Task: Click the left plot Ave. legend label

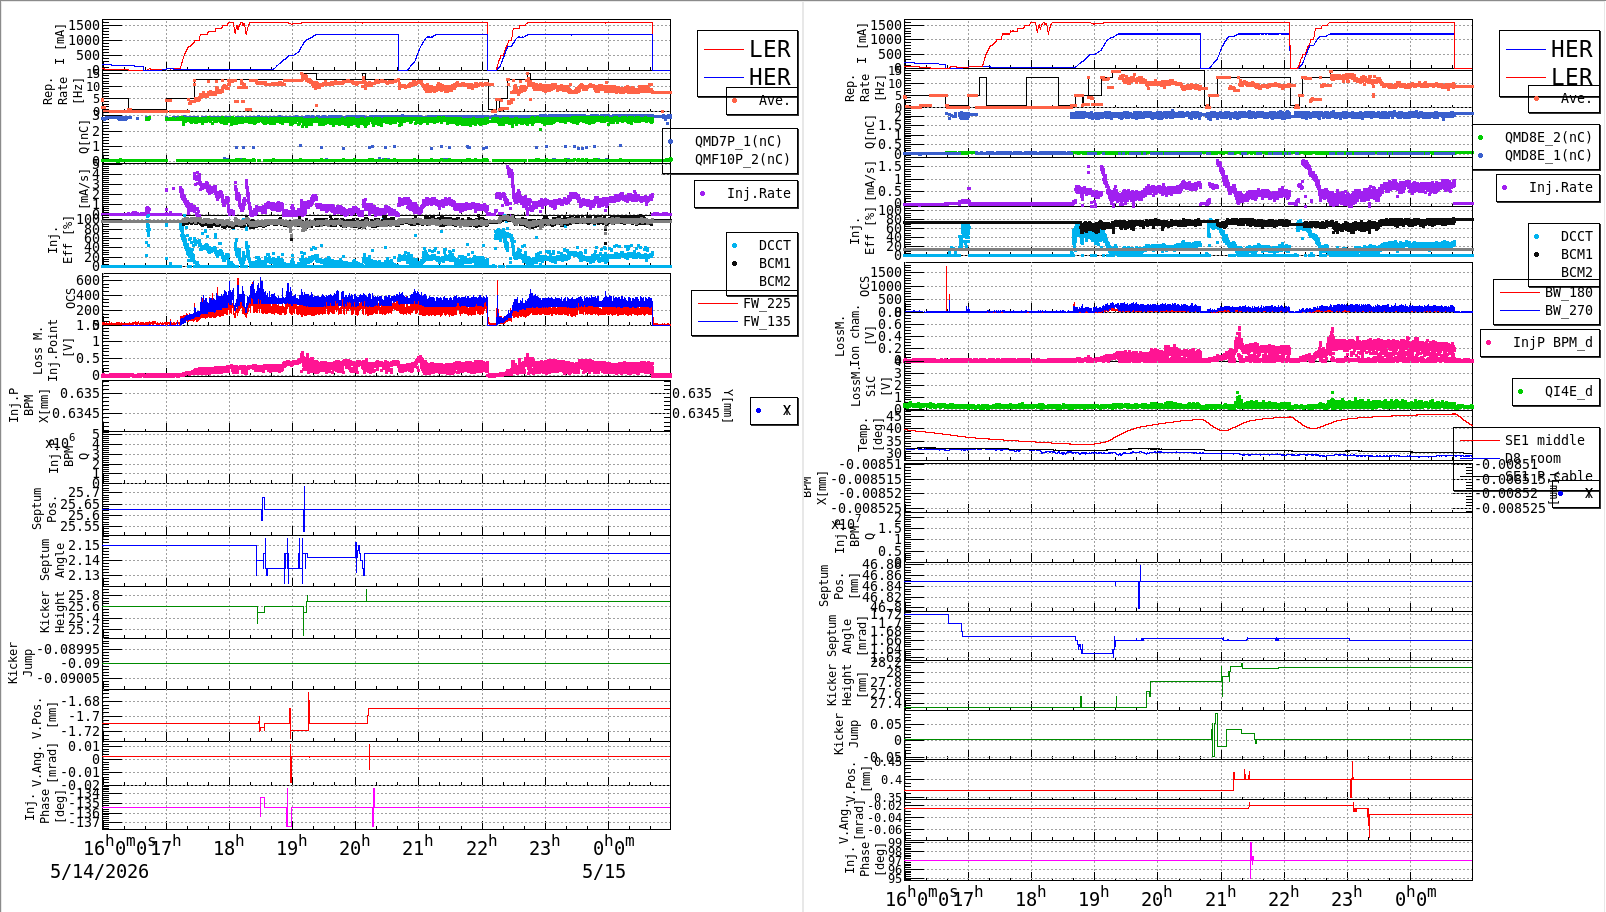Action: [x=774, y=100]
